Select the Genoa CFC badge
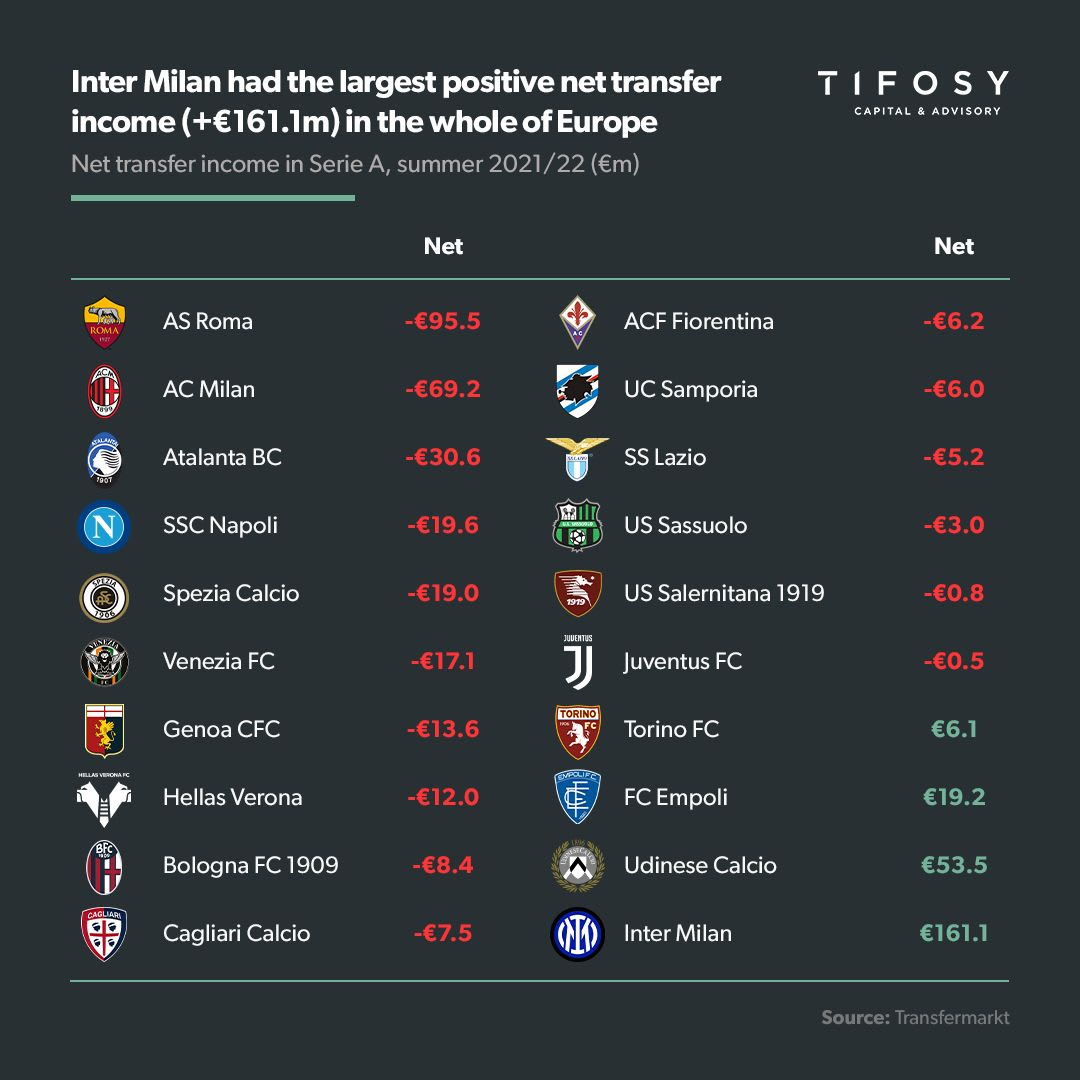This screenshot has width=1080, height=1080. tap(104, 730)
